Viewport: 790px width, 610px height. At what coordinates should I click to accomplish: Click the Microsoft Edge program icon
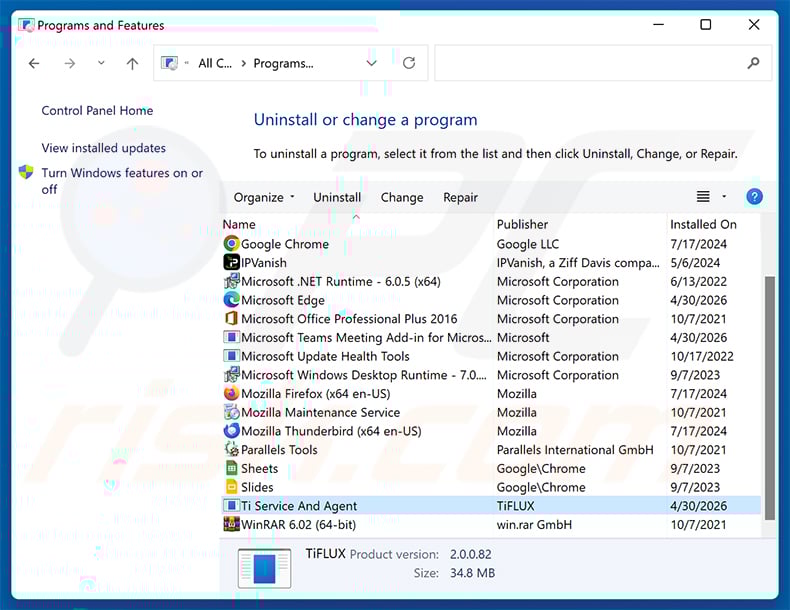[231, 300]
